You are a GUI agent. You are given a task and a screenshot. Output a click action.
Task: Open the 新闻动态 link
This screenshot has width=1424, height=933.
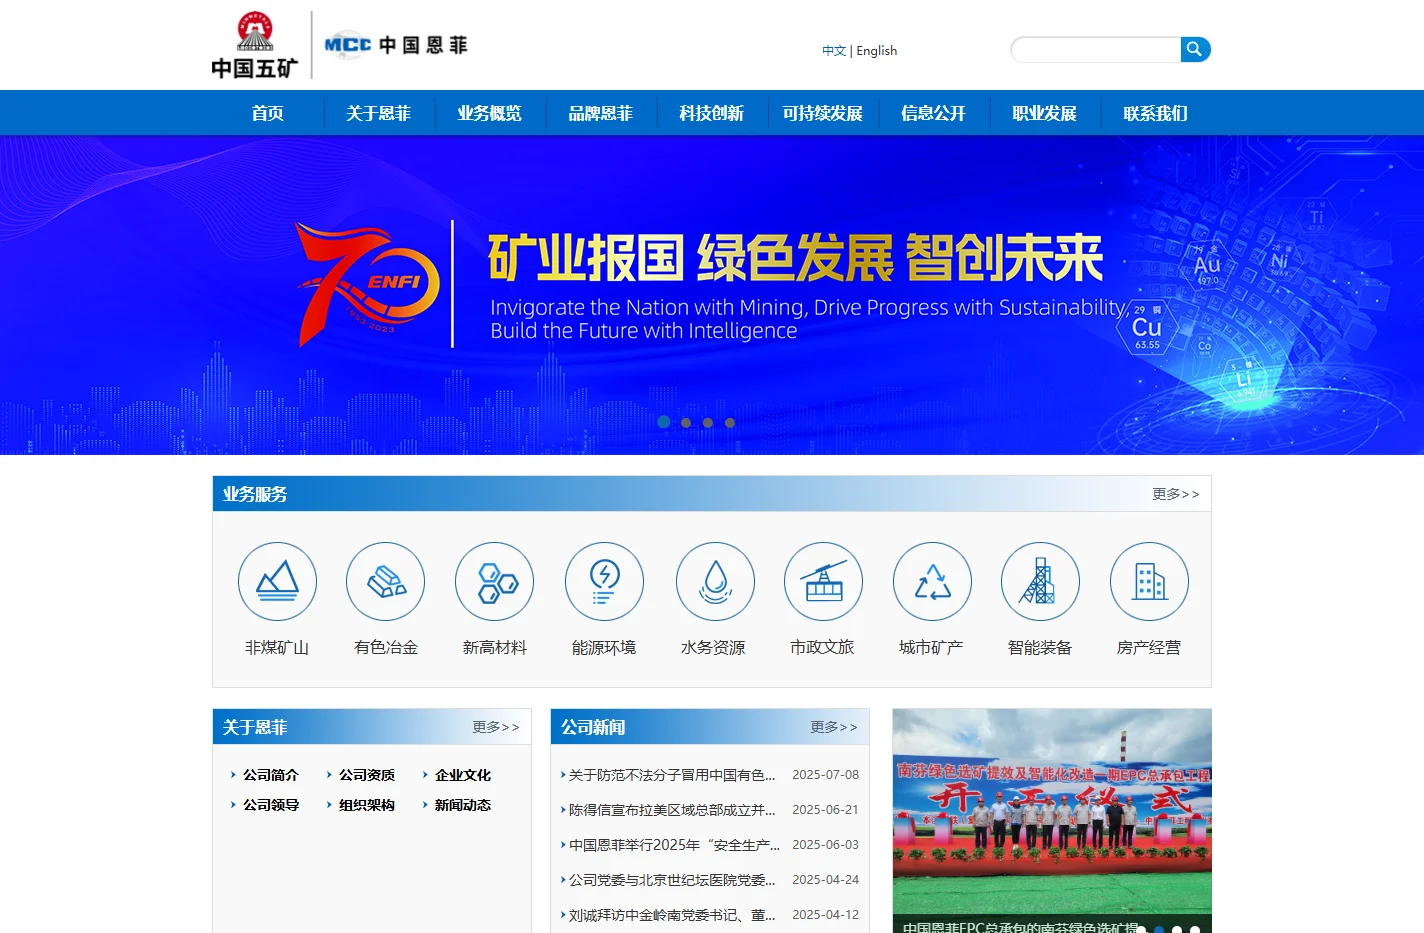pyautogui.click(x=462, y=805)
